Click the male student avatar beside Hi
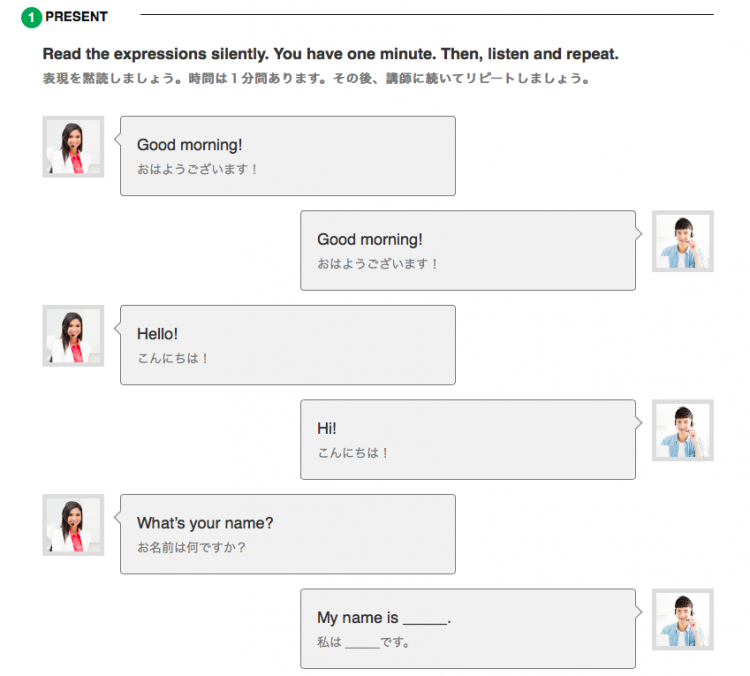Screen dimensions: 750x676 (683, 430)
